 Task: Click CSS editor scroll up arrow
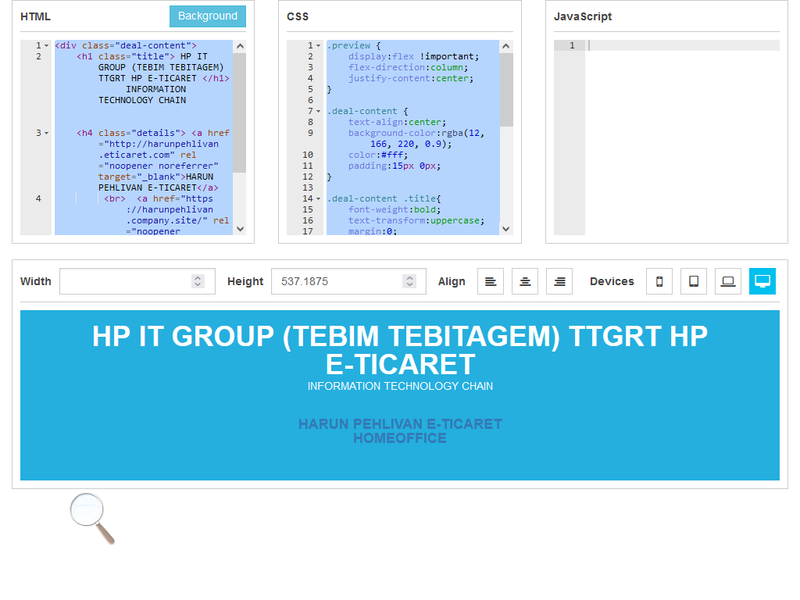[x=506, y=46]
